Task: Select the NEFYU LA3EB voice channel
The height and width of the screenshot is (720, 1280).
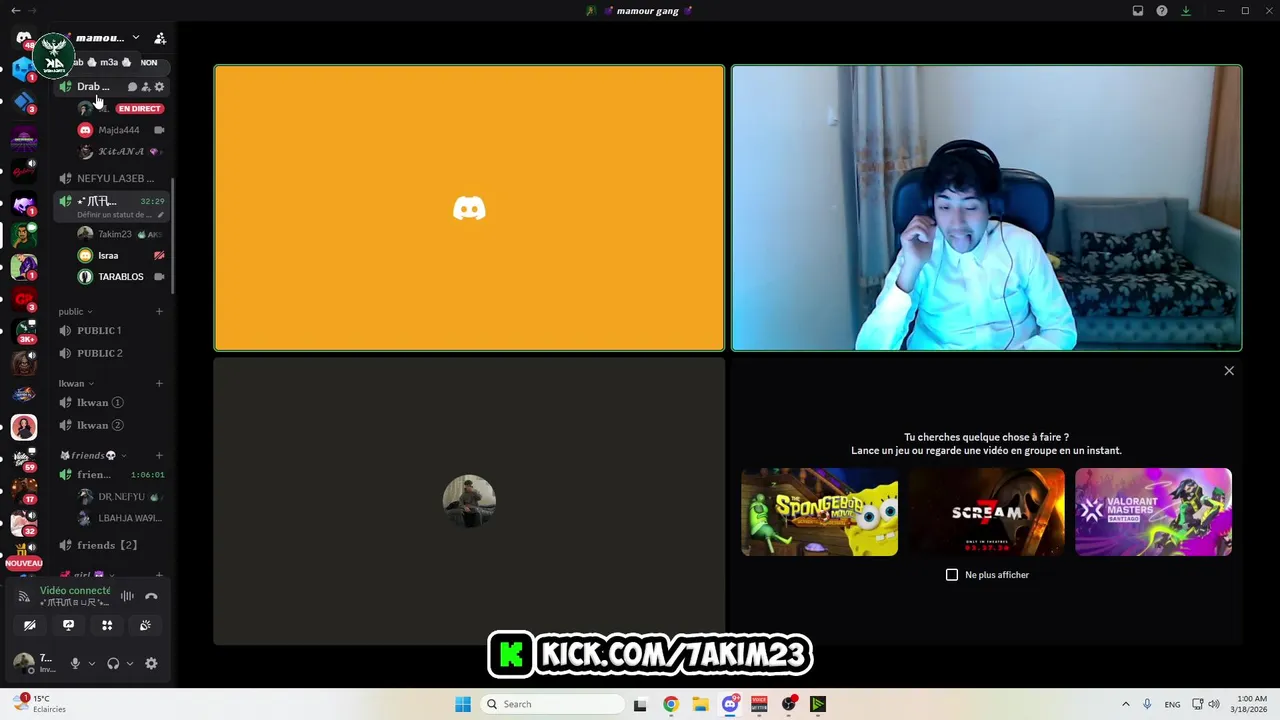Action: [x=112, y=178]
